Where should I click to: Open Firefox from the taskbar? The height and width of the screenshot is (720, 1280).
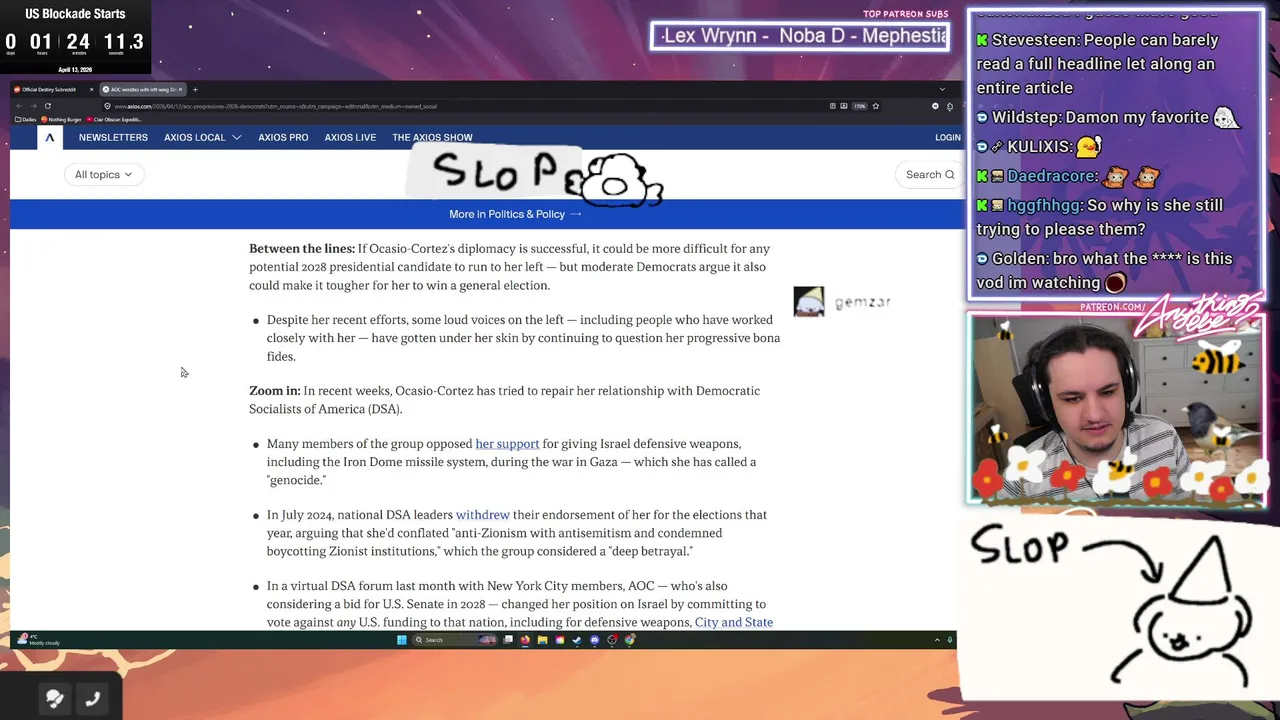coord(525,640)
